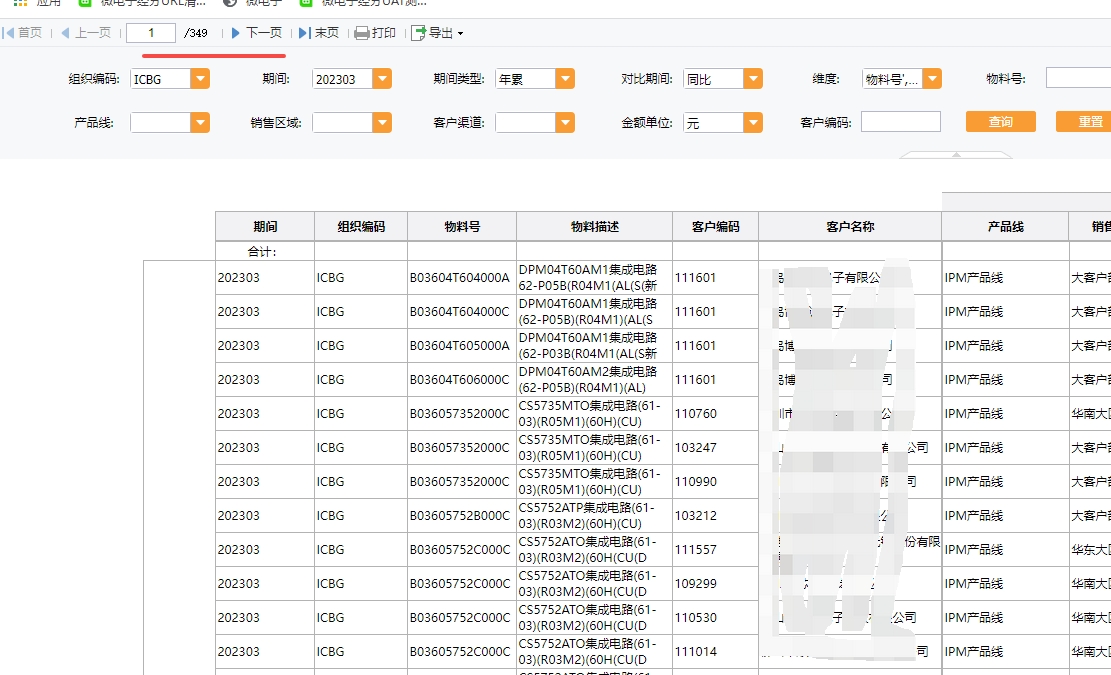The image size is (1111, 675).
Task: Jump to last page 末页
Action: tap(319, 33)
